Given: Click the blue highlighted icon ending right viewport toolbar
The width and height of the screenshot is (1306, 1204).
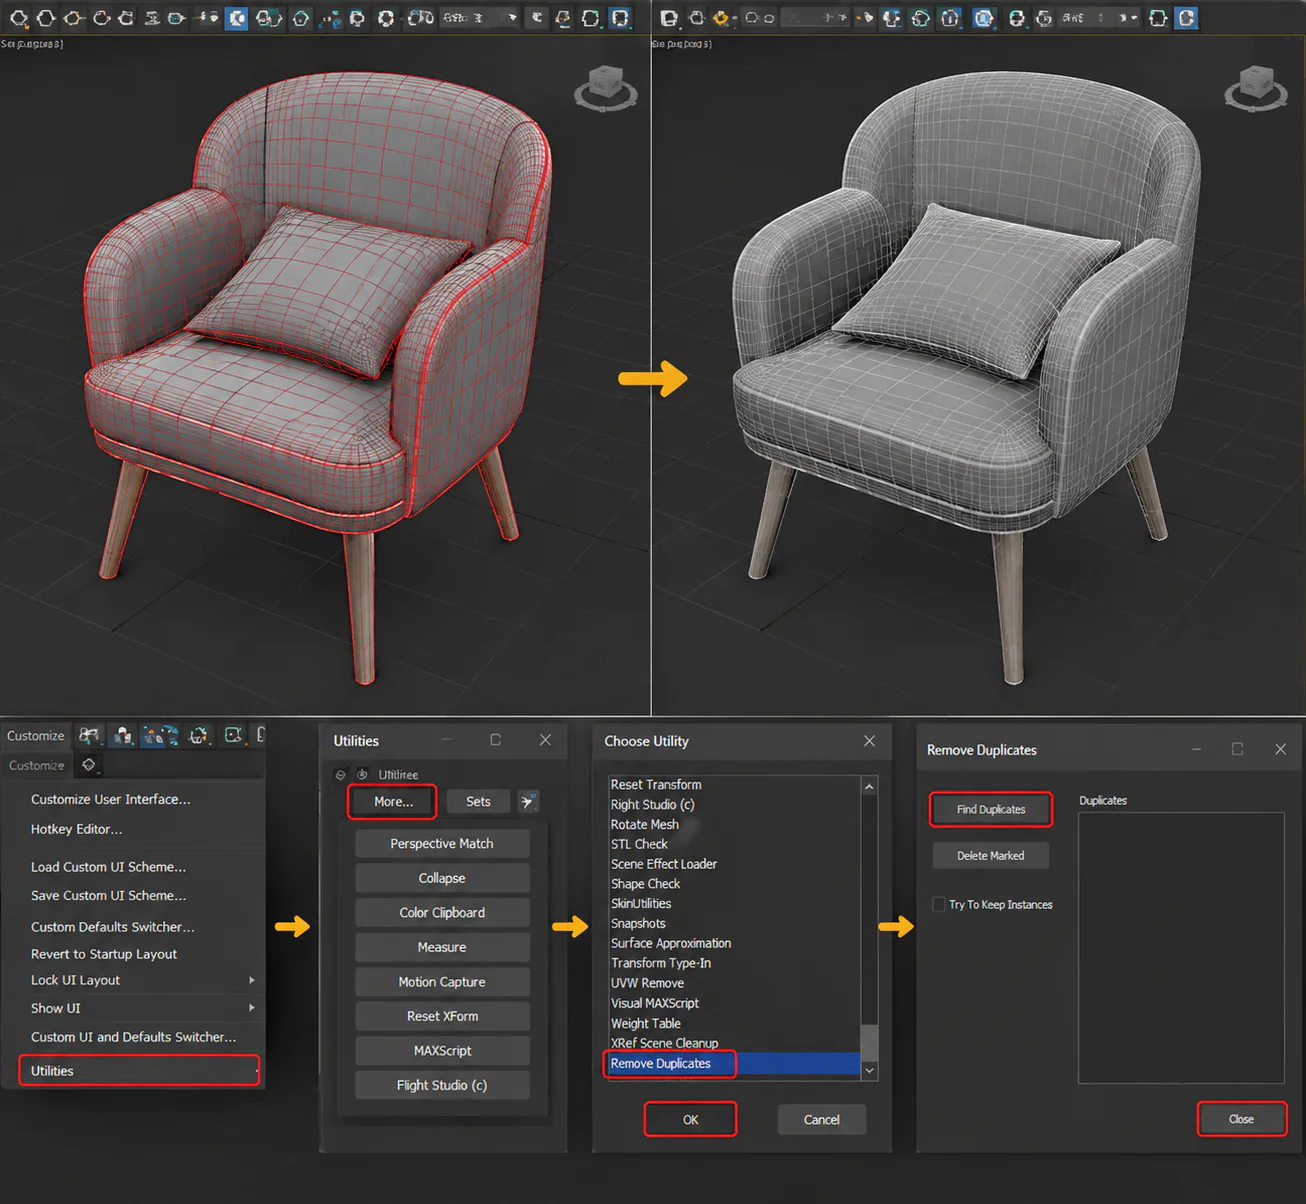Looking at the screenshot, I should pyautogui.click(x=1186, y=18).
